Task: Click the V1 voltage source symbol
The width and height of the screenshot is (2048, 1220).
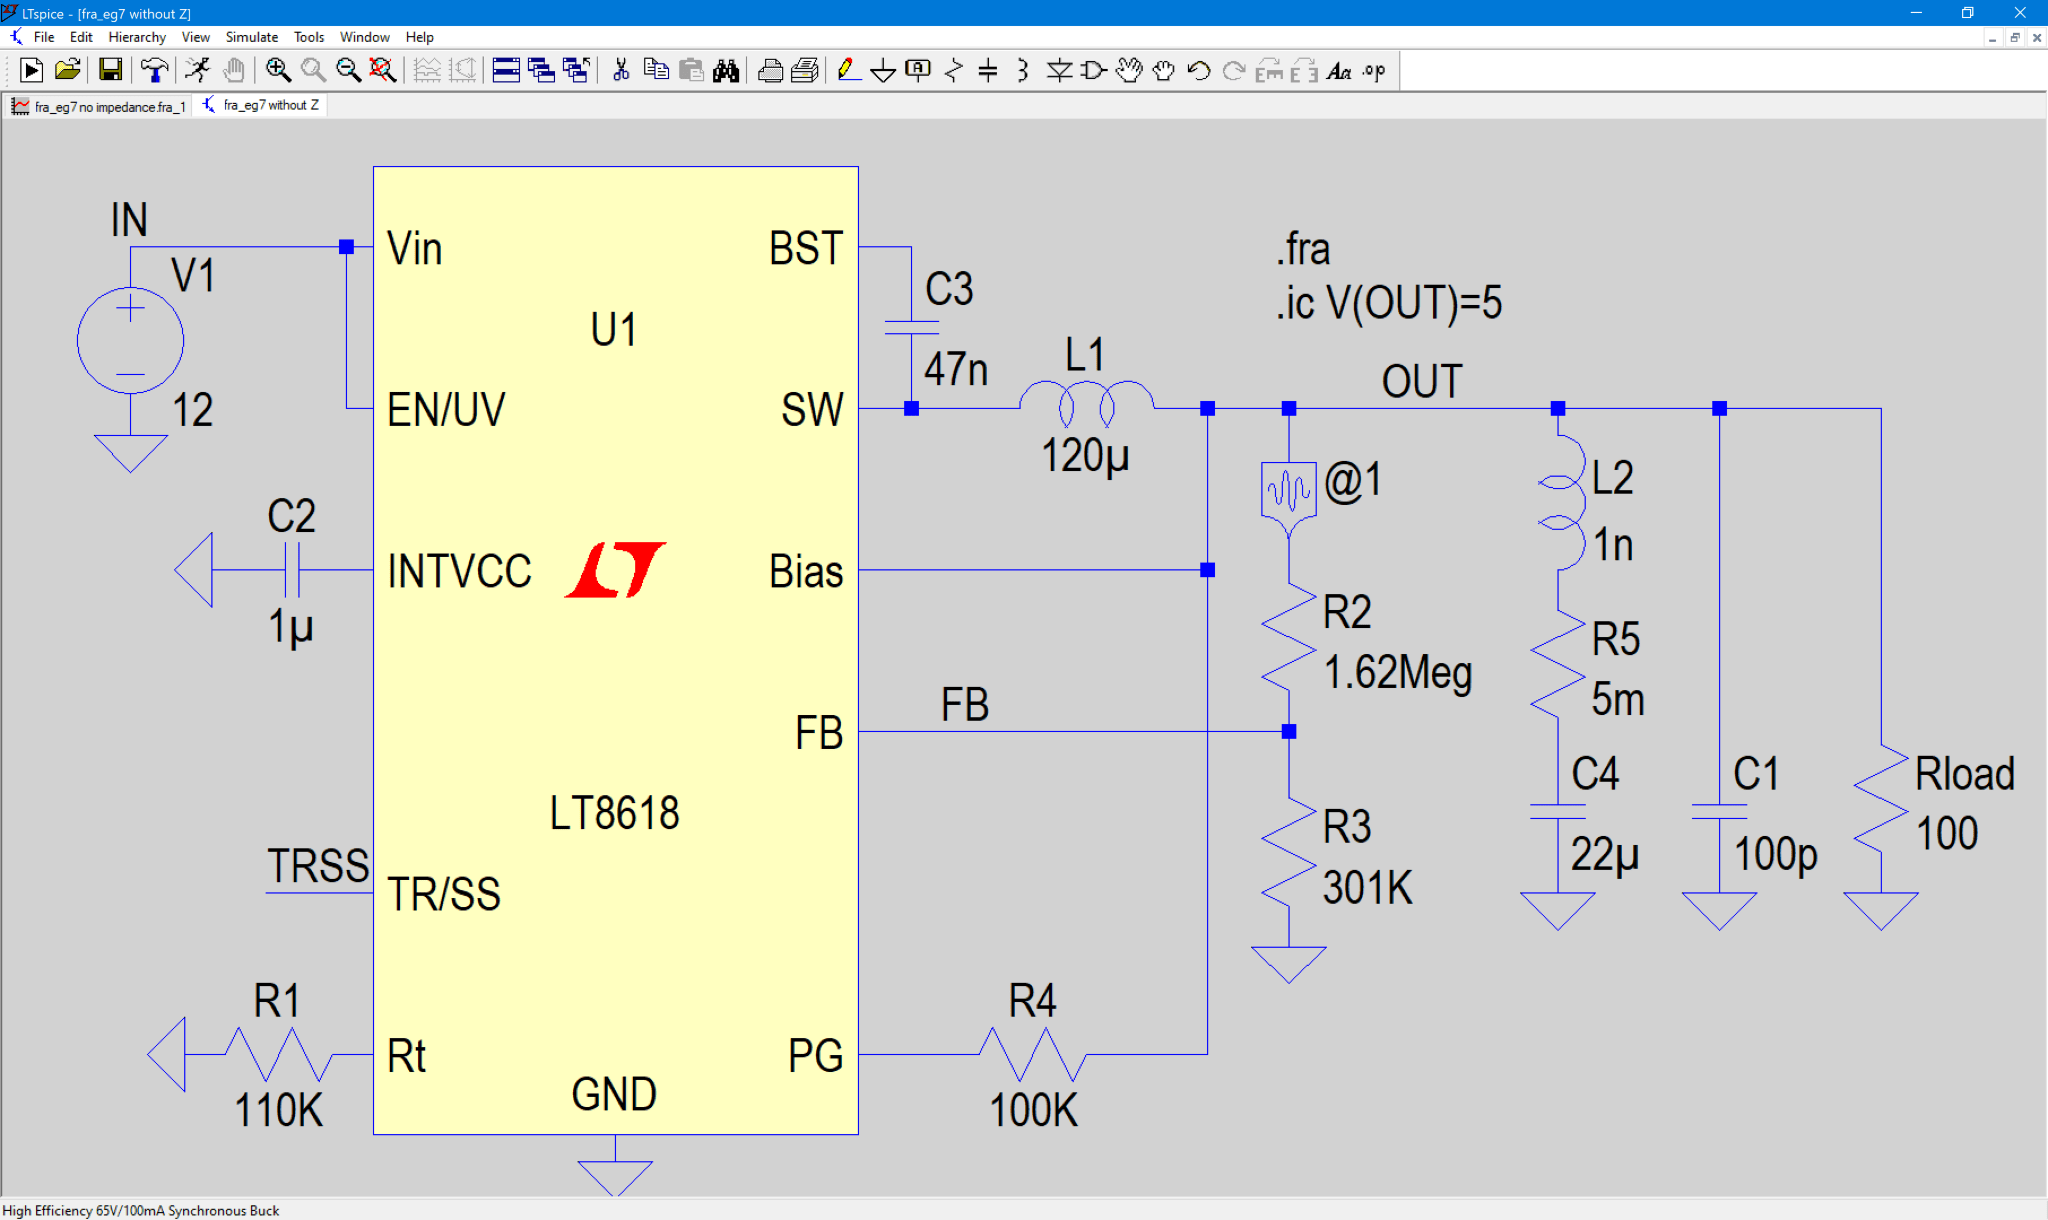Action: coord(130,340)
